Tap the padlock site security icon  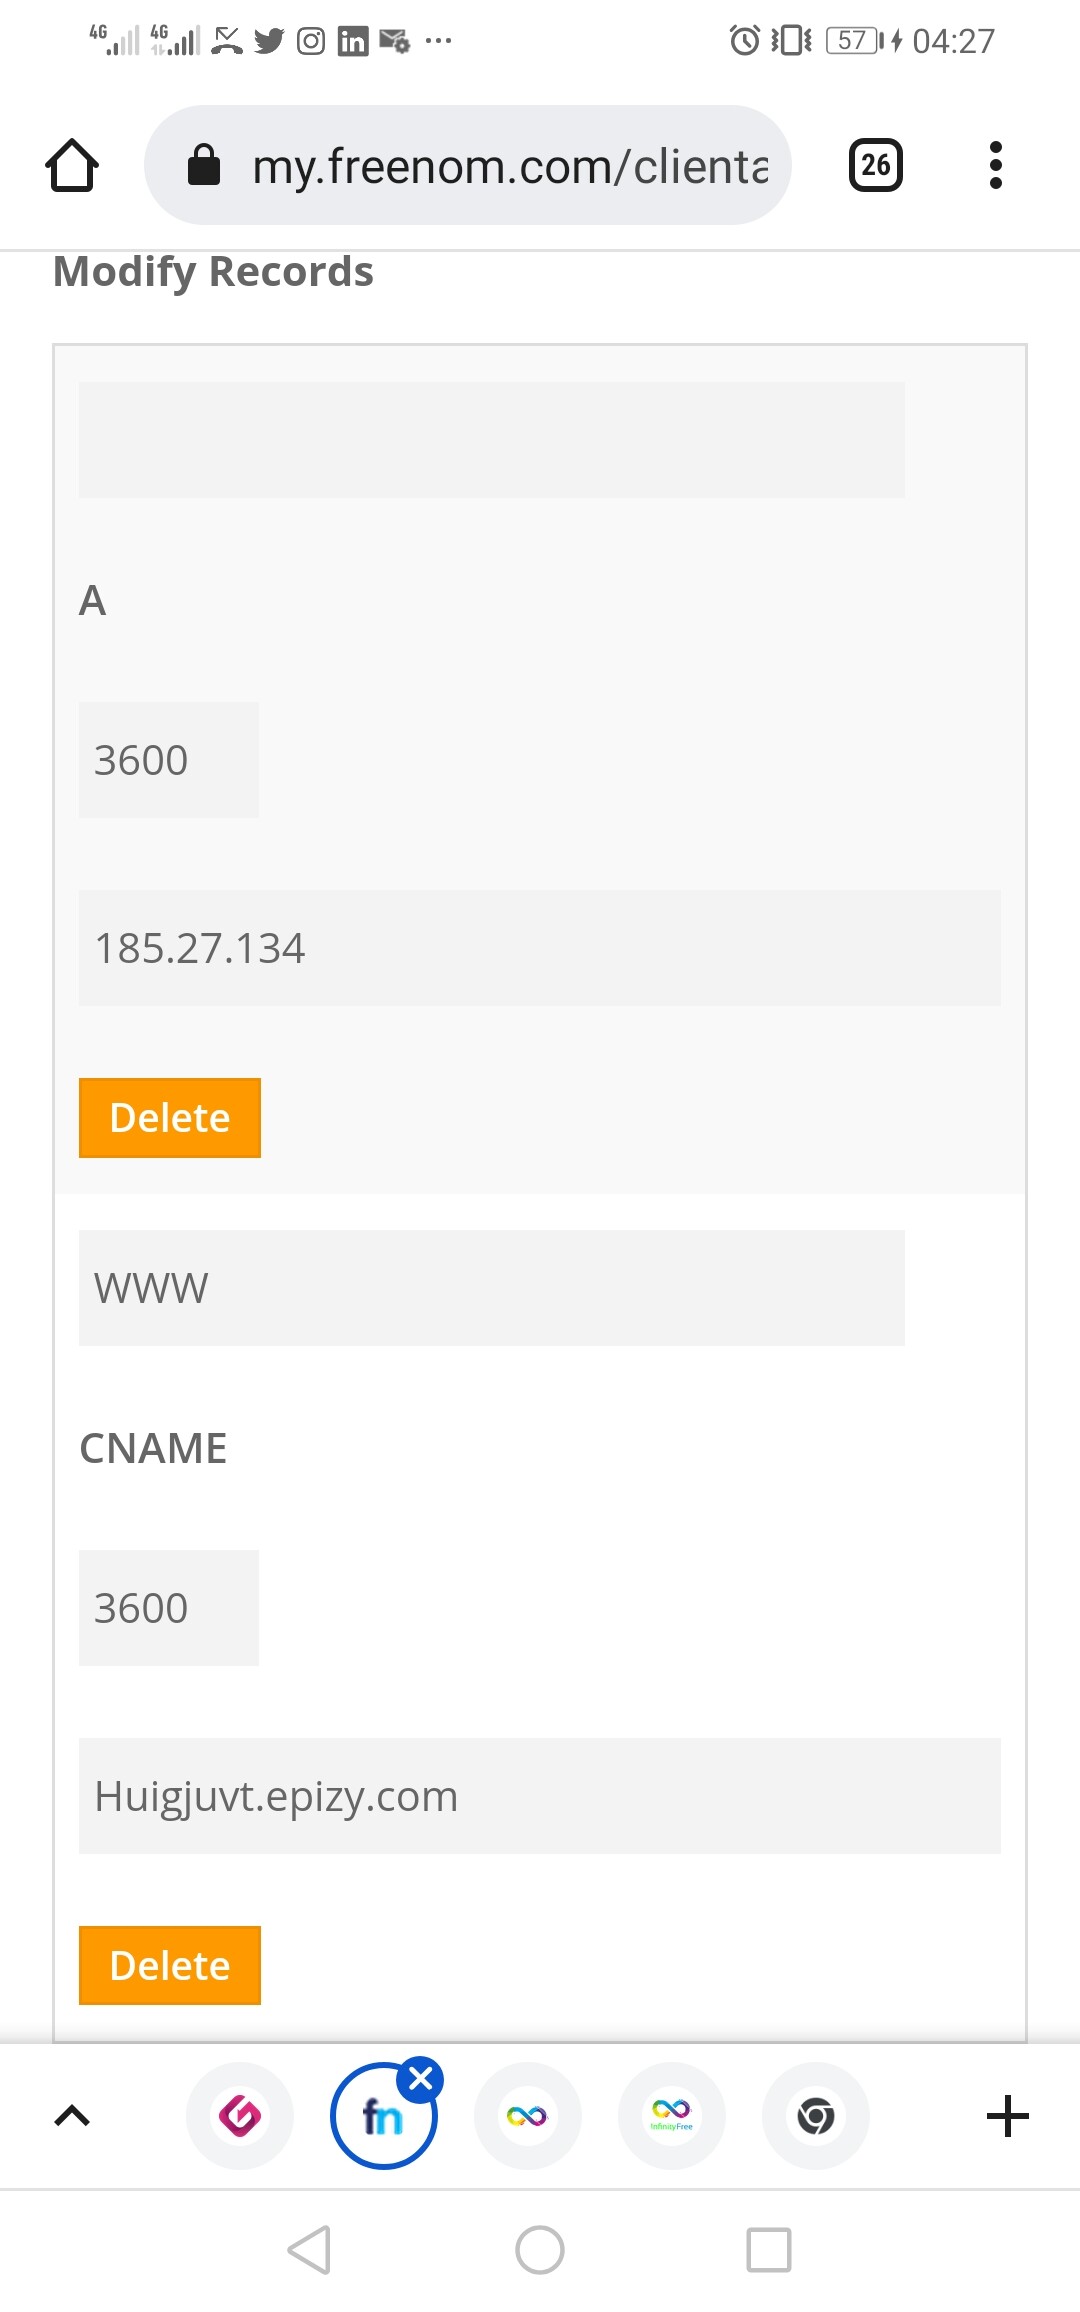(x=204, y=165)
